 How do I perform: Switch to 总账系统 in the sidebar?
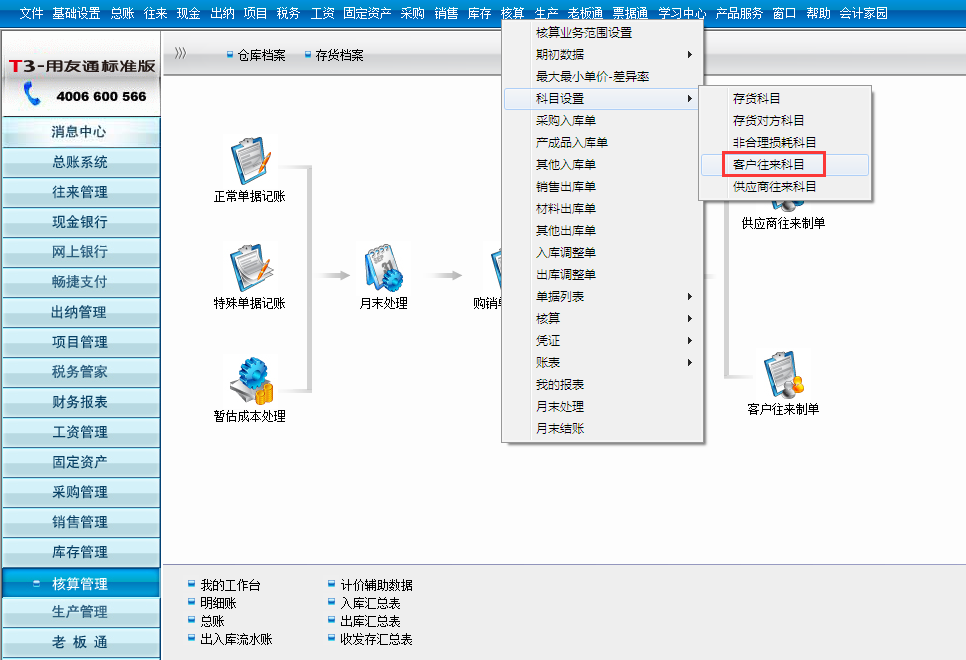pos(80,162)
